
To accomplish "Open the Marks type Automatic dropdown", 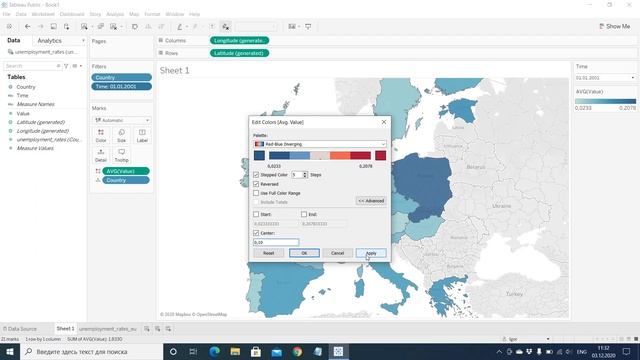I will tap(121, 120).
